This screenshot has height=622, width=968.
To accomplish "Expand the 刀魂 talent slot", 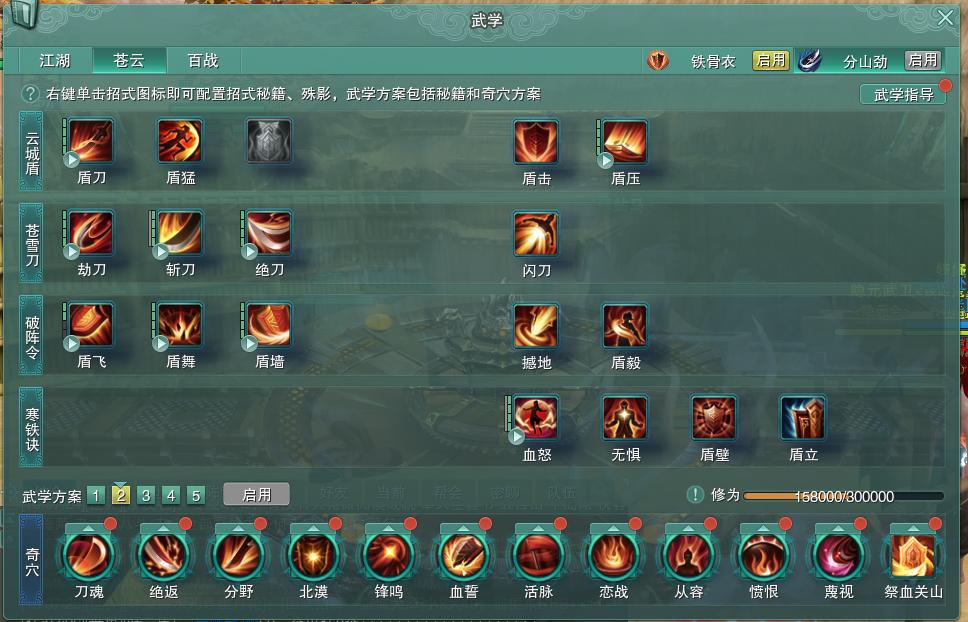I will pyautogui.click(x=88, y=528).
